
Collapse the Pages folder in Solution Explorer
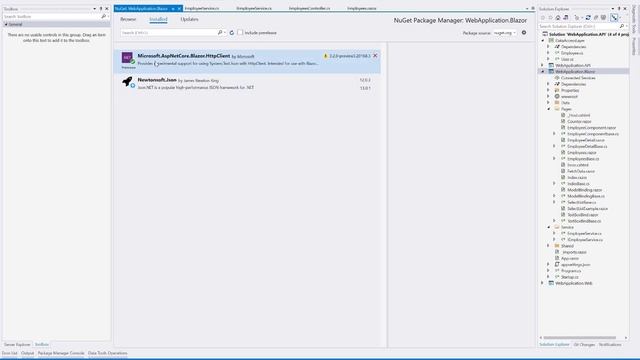pyautogui.click(x=549, y=109)
